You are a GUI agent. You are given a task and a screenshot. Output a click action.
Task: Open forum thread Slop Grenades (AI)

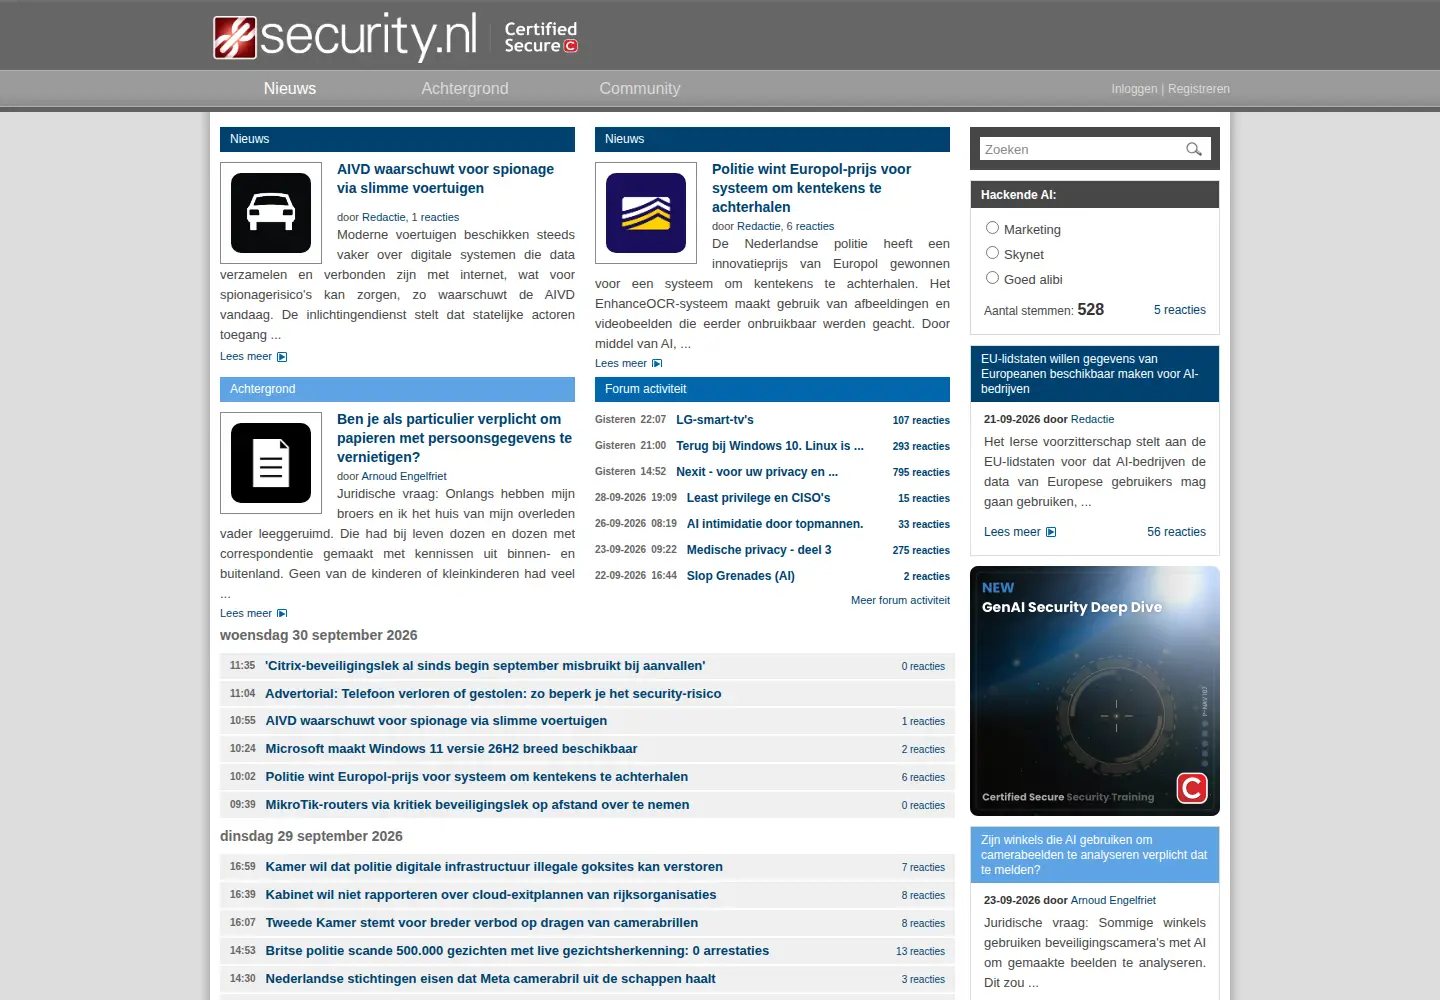[741, 576]
